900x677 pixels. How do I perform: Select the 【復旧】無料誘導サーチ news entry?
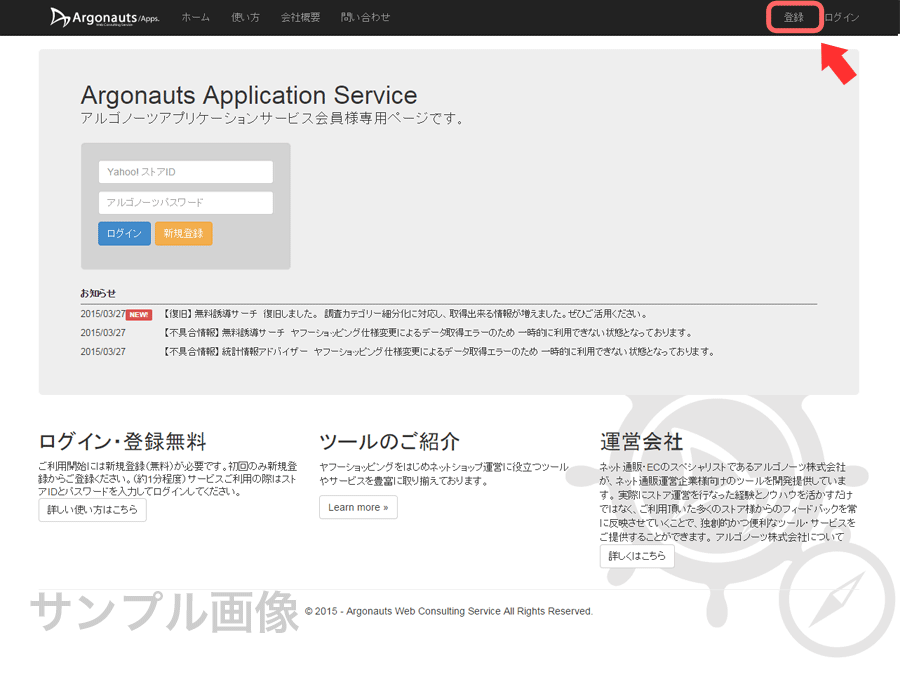[x=405, y=314]
